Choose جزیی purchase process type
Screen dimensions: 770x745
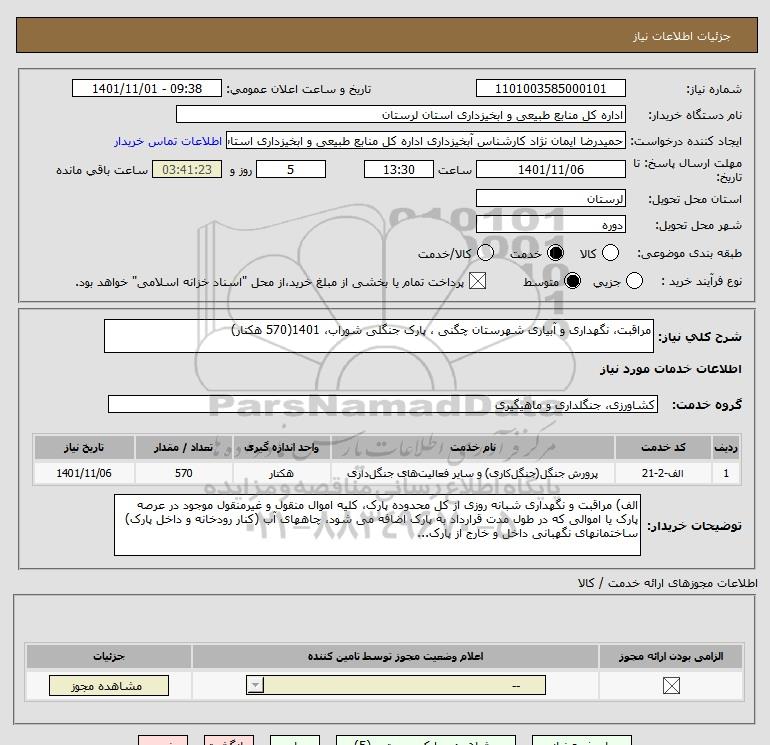point(634,281)
